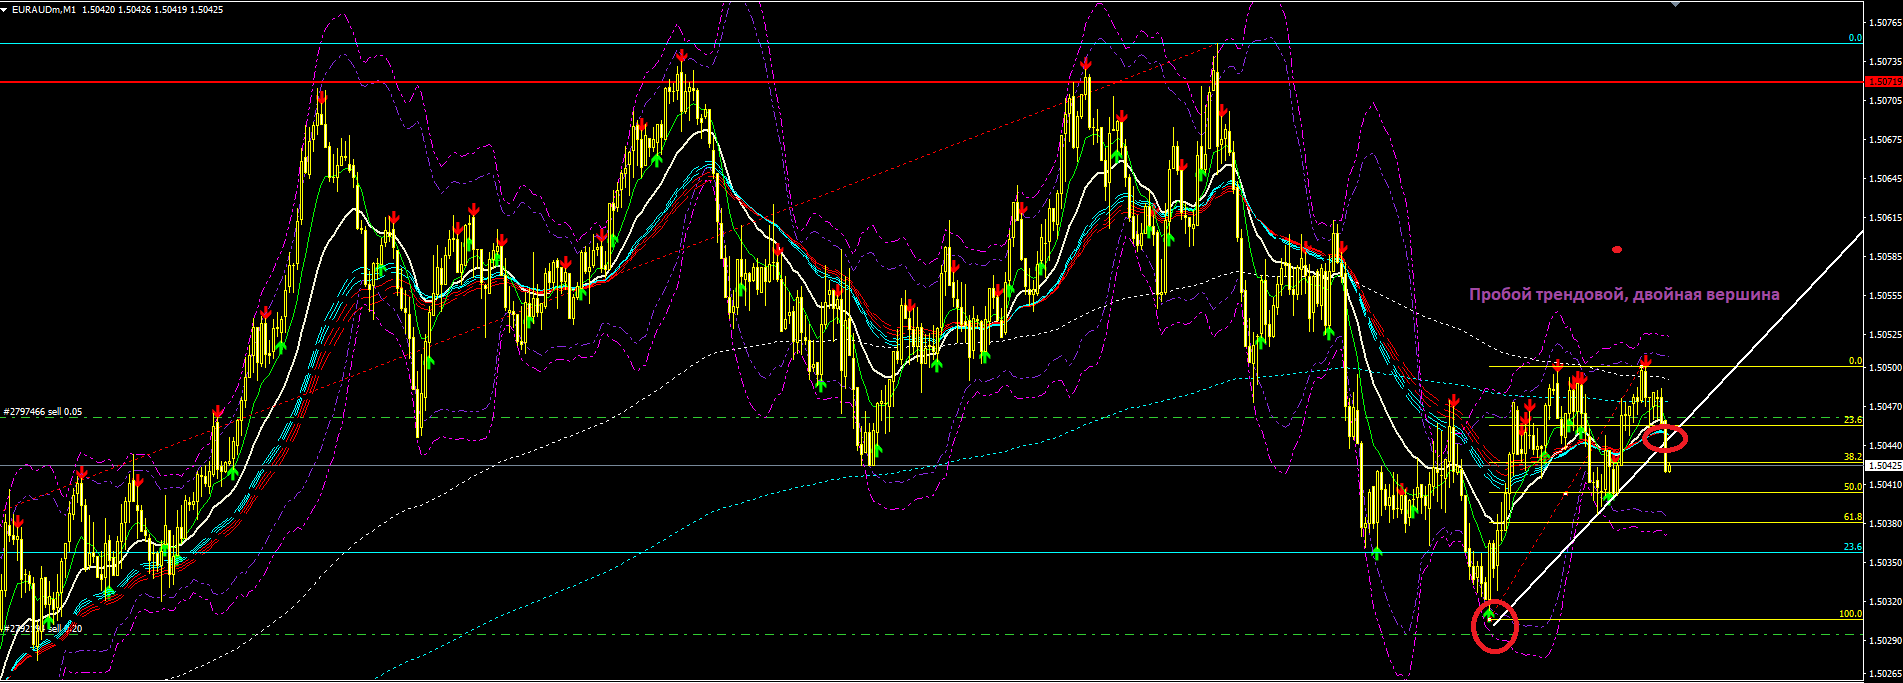Click 1.50675 on the price scale
Screen dimensions: 1903x683
pyautogui.click(x=1884, y=139)
